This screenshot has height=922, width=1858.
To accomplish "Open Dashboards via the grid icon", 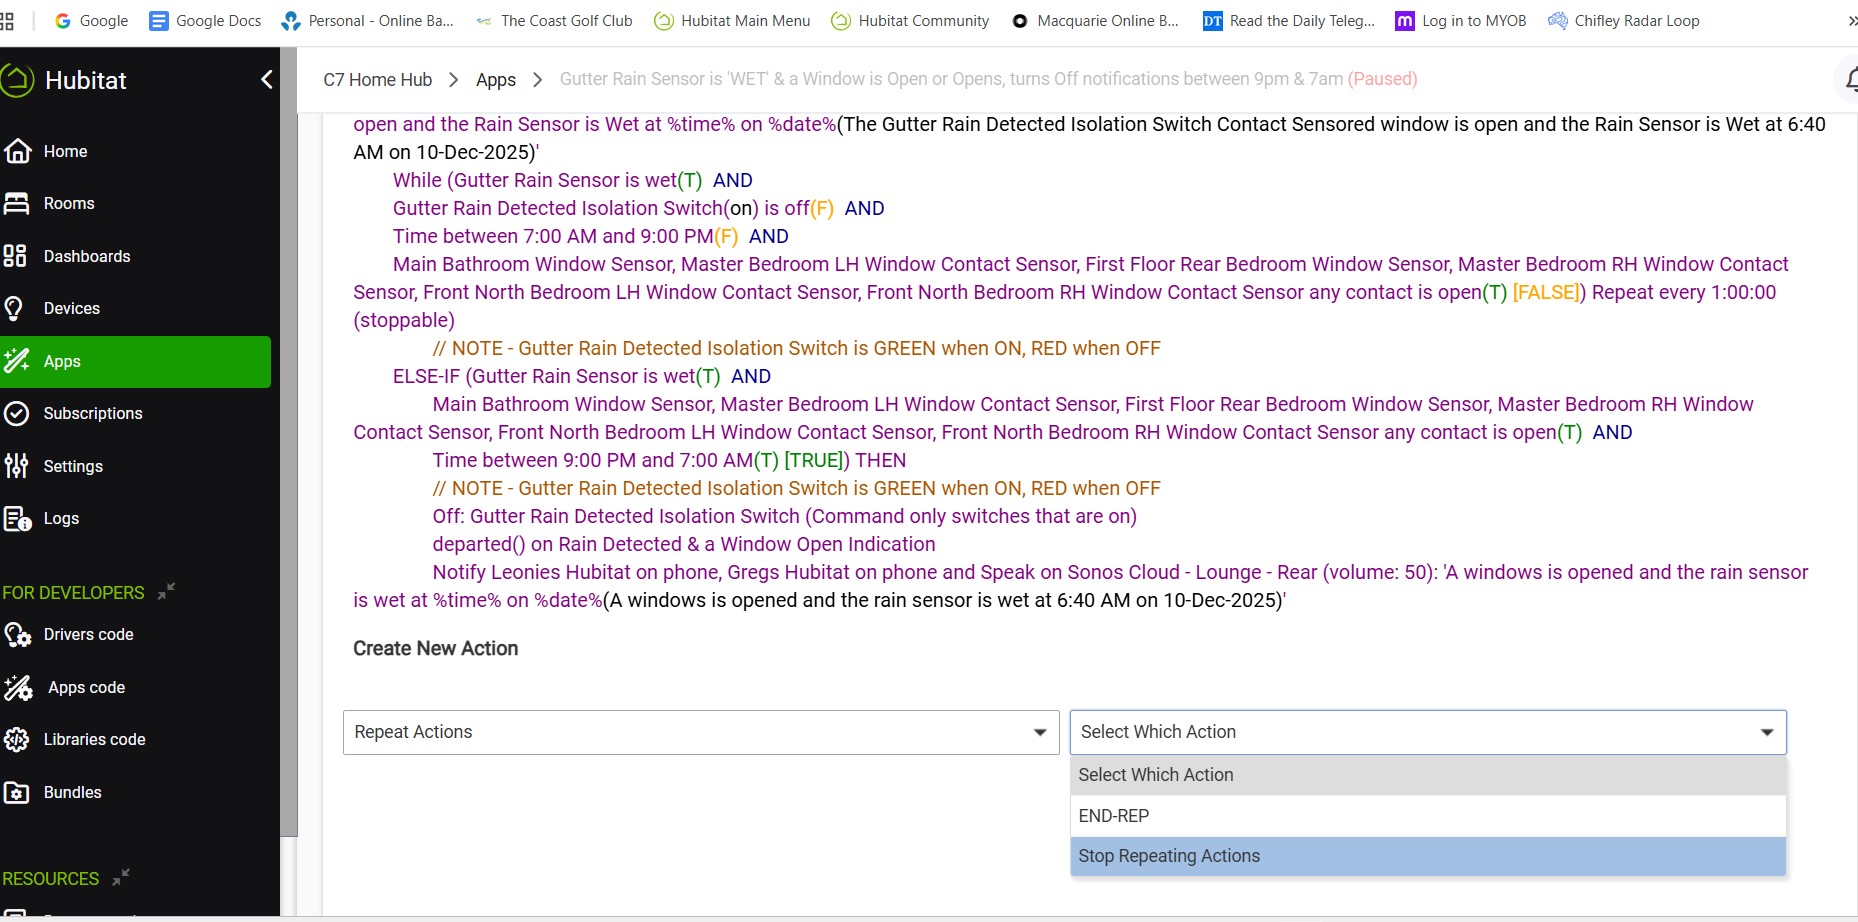I will coord(15,256).
